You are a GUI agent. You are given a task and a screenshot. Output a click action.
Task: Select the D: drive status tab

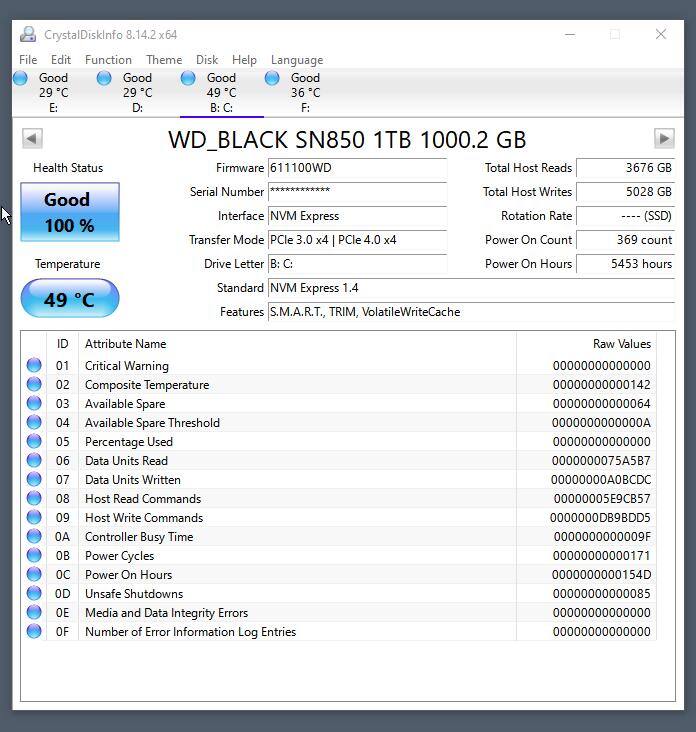(137, 92)
